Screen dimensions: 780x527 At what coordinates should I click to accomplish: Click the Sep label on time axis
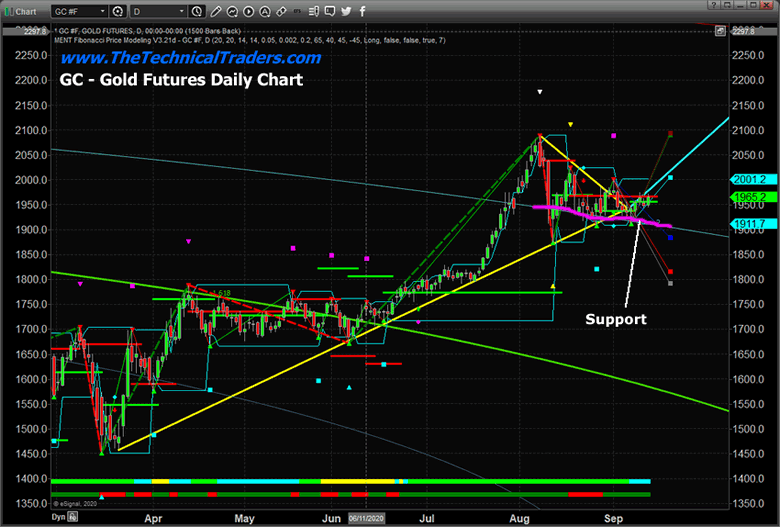[x=613, y=519]
